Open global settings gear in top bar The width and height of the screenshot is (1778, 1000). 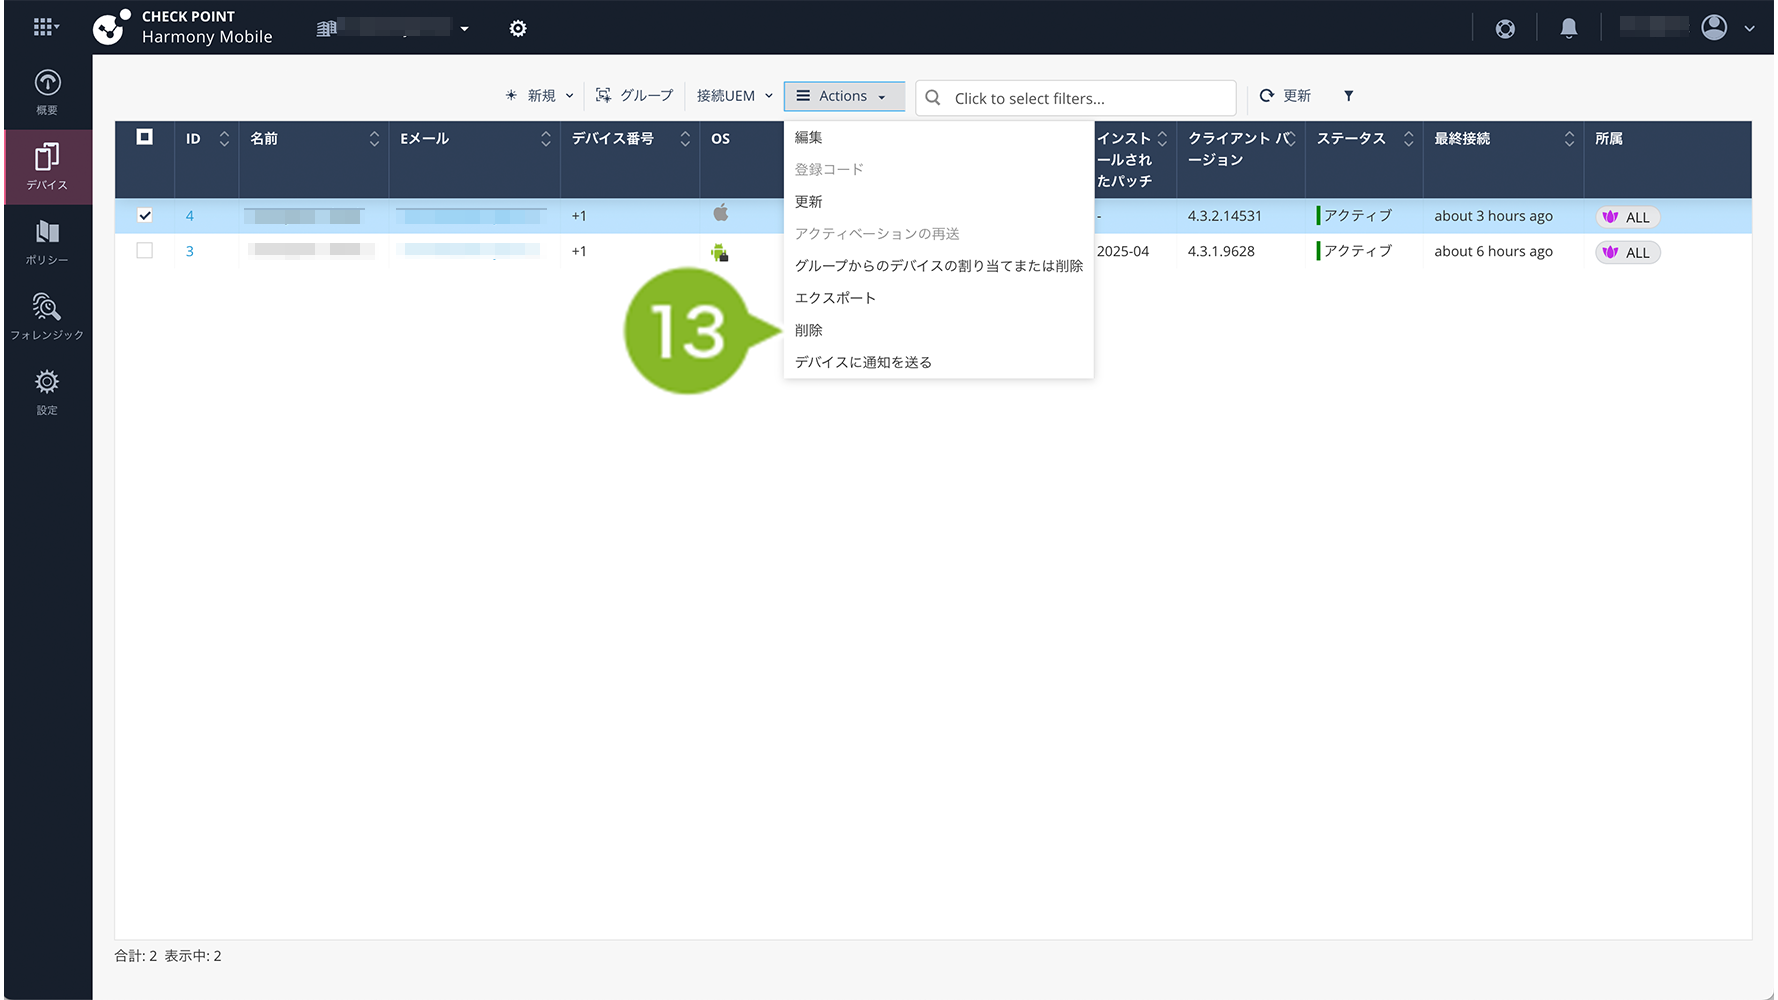pyautogui.click(x=518, y=28)
